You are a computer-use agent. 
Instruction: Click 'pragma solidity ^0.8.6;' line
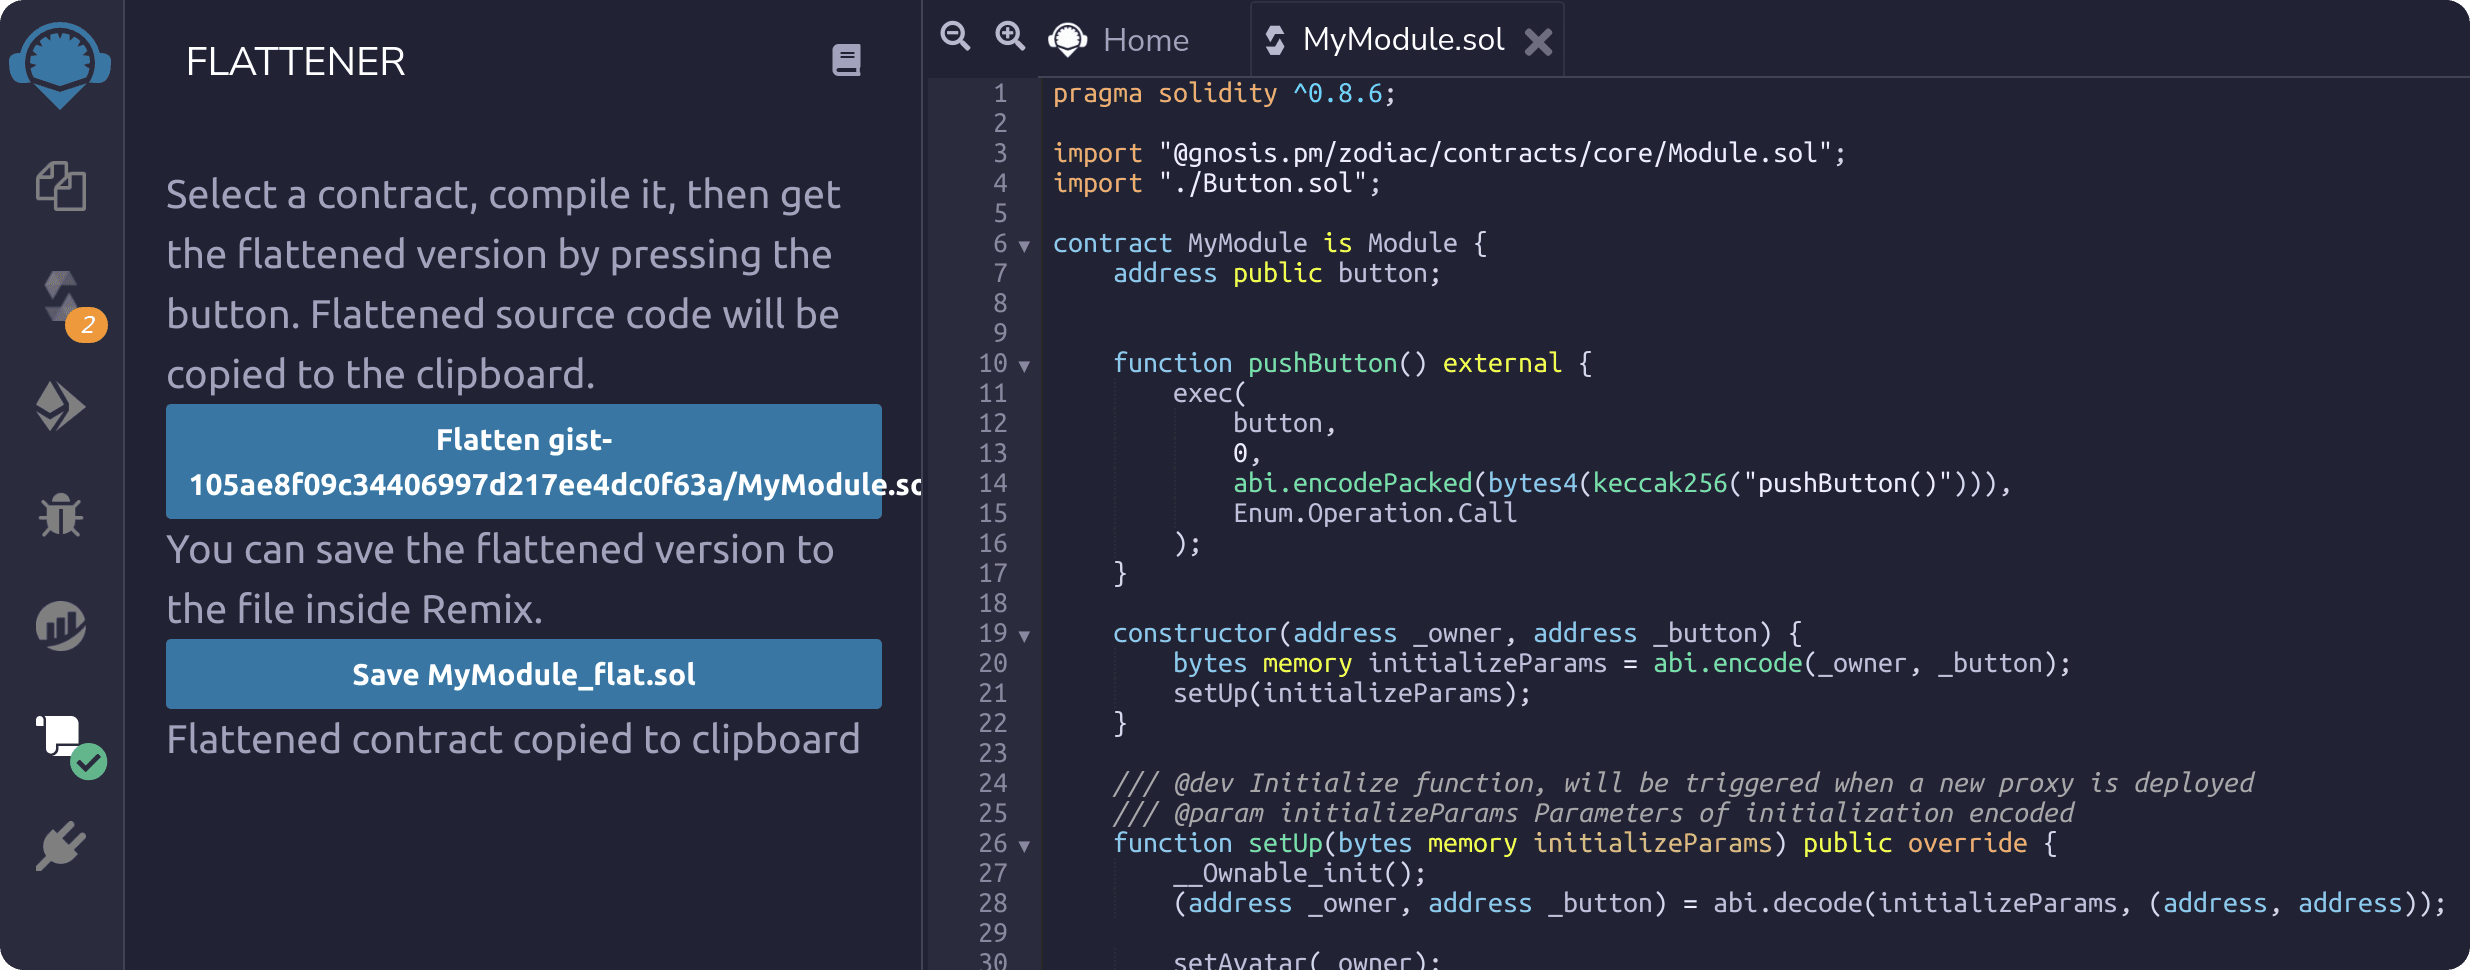pyautogui.click(x=1224, y=93)
